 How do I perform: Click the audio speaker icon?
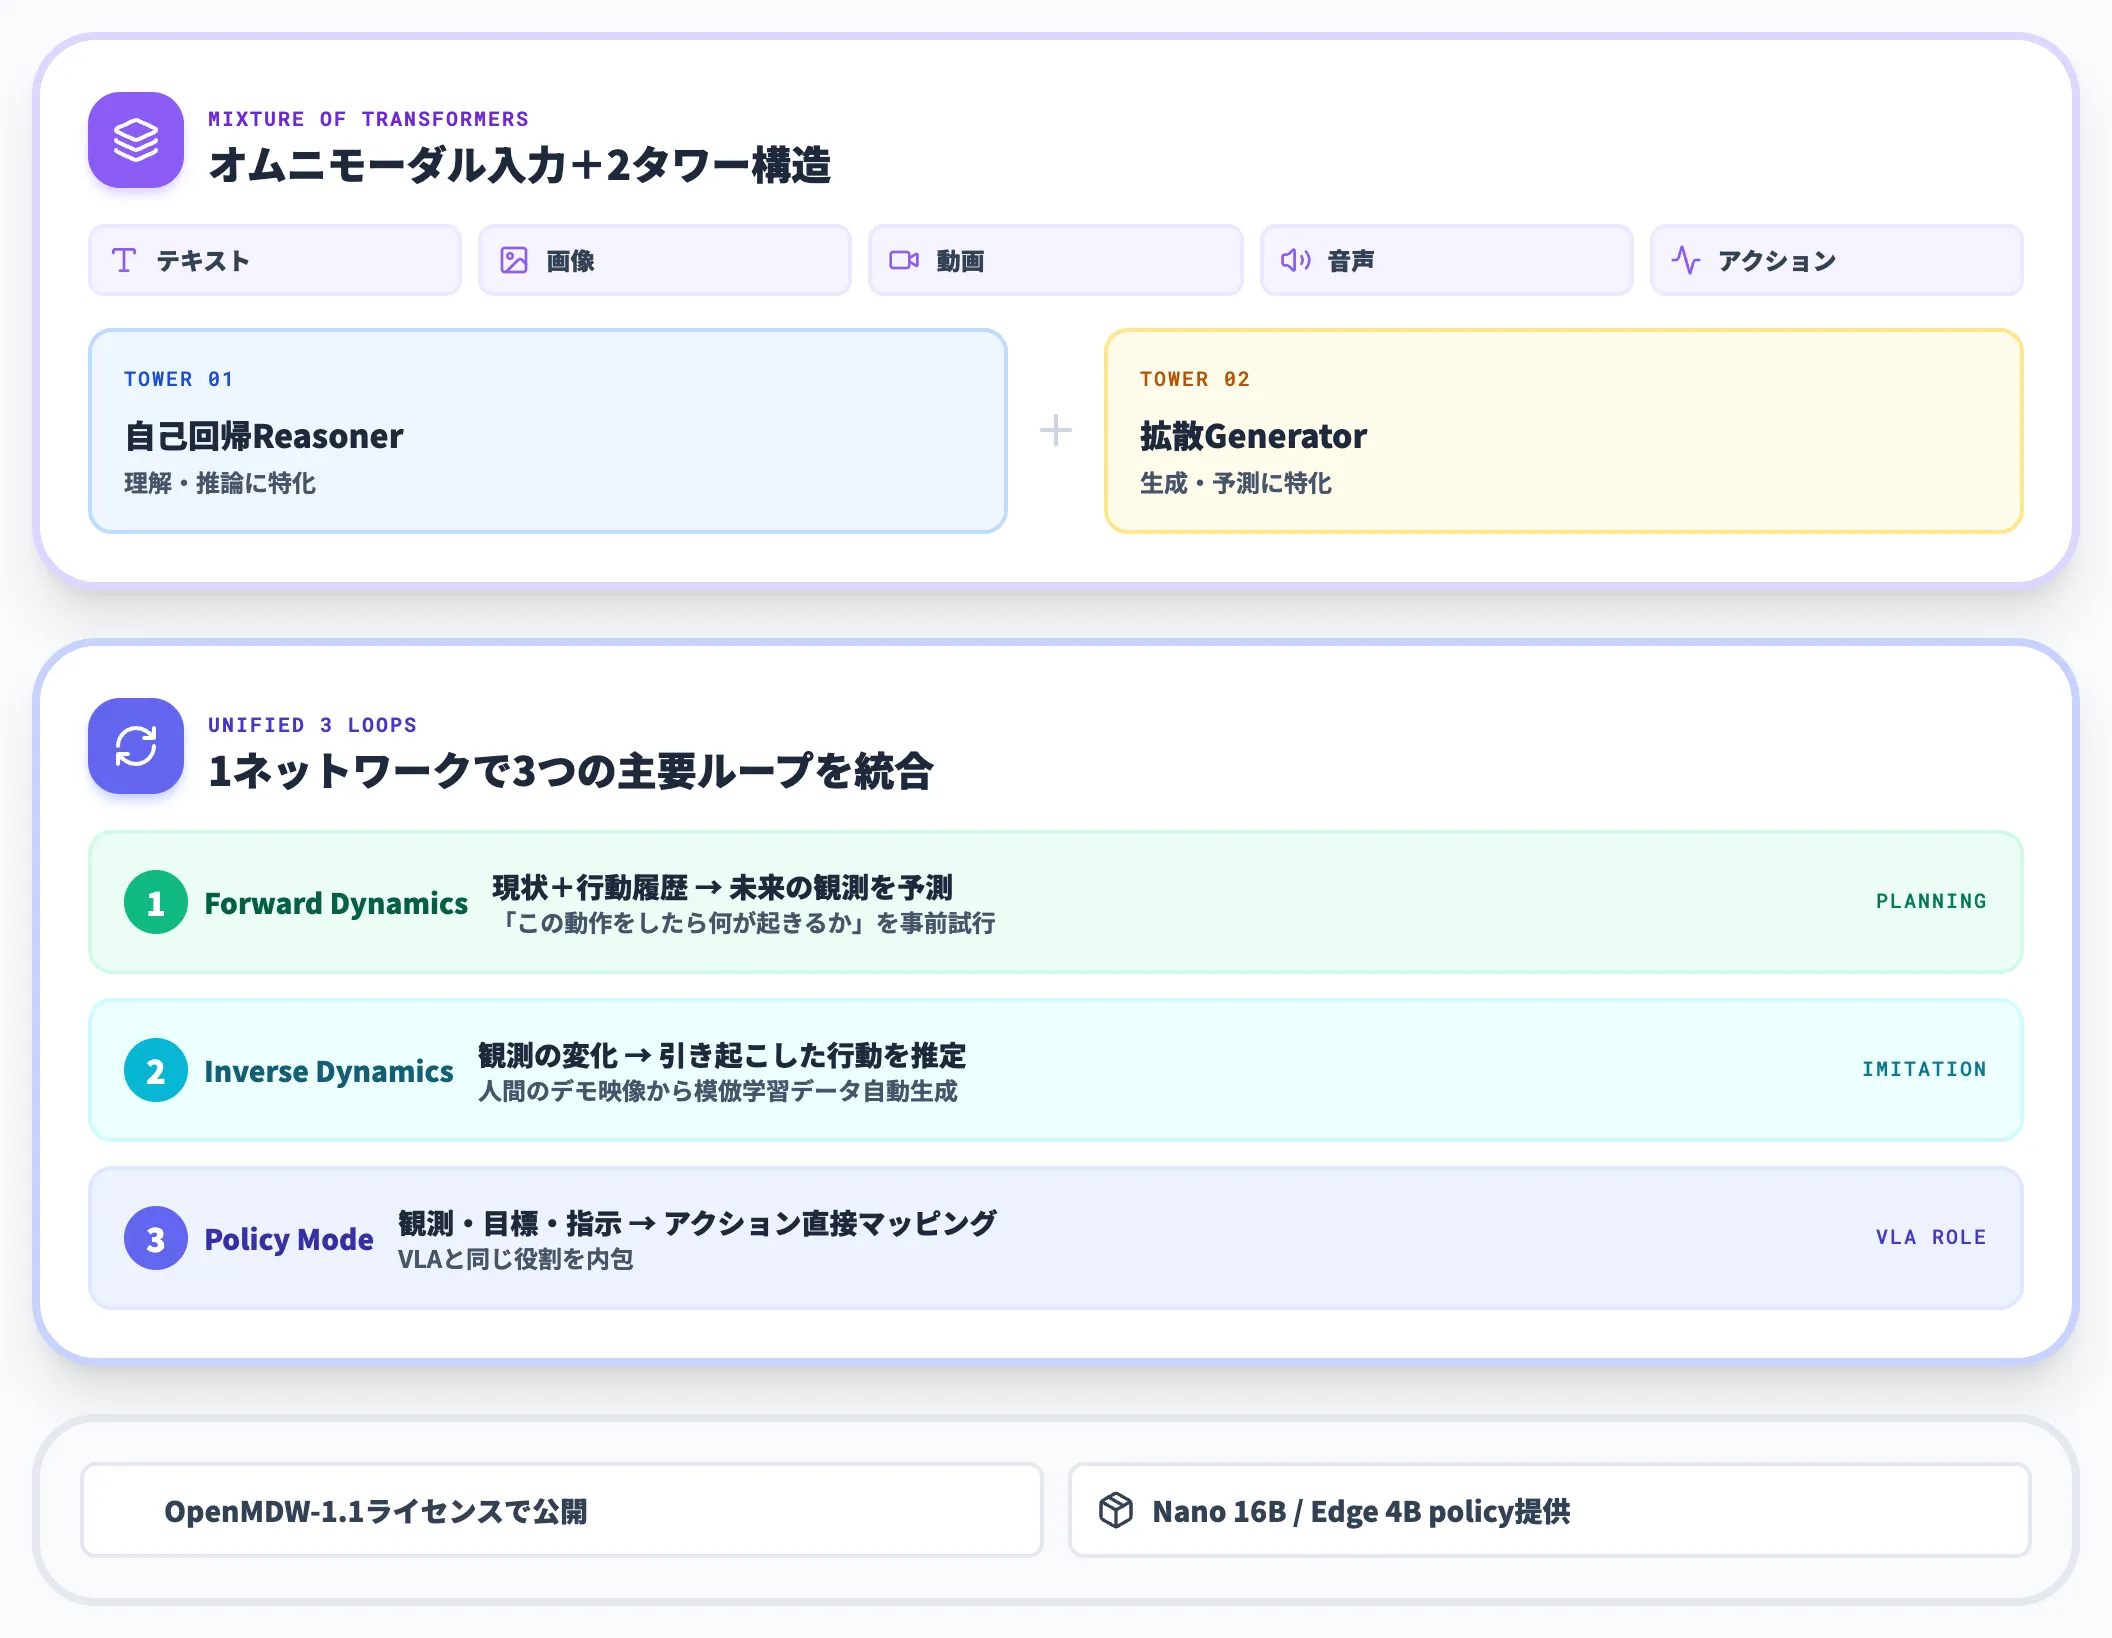pyautogui.click(x=1295, y=261)
